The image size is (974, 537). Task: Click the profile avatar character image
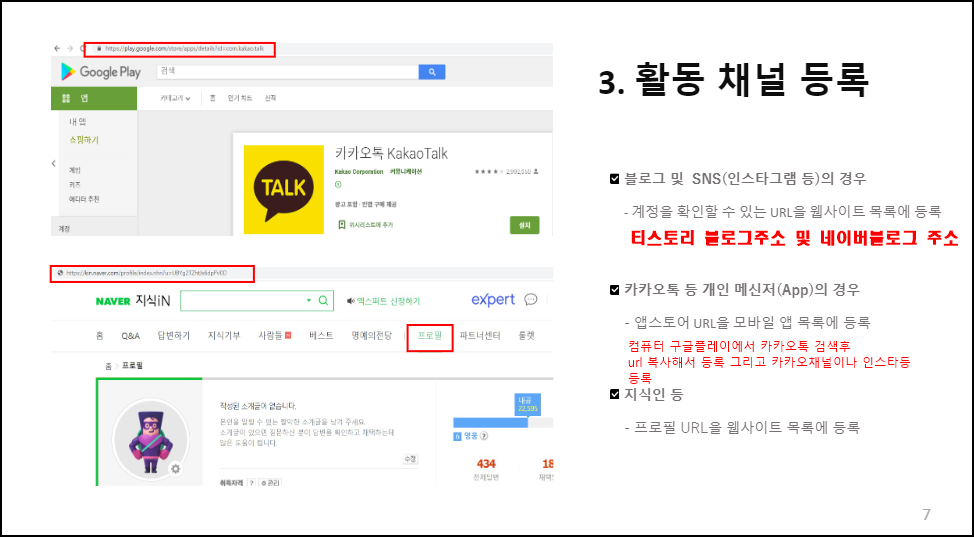click(x=150, y=438)
